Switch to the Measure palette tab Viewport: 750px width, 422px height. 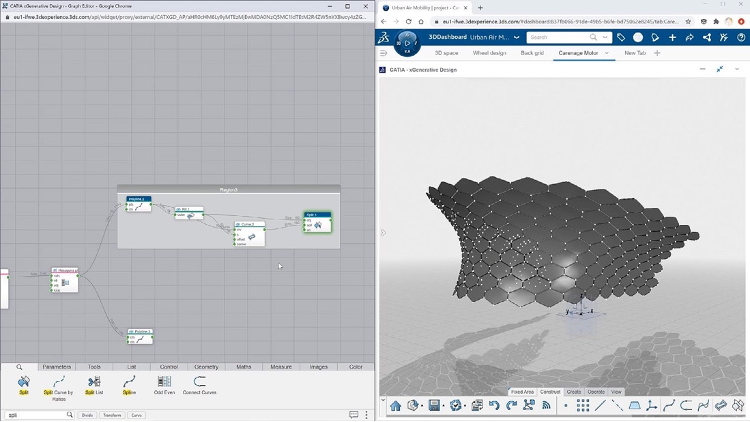[281, 367]
